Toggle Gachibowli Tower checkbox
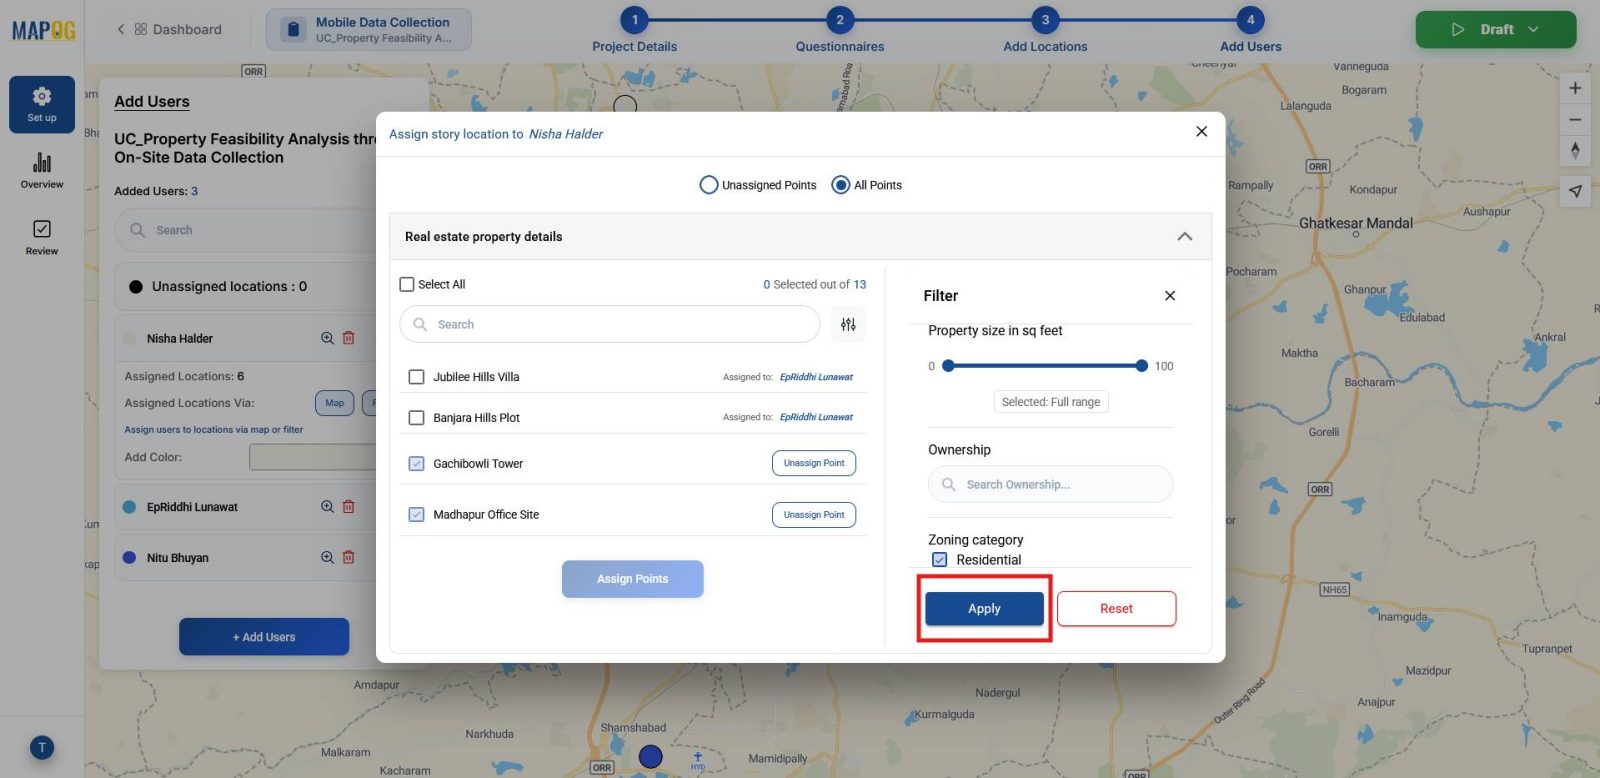1600x778 pixels. tap(417, 464)
